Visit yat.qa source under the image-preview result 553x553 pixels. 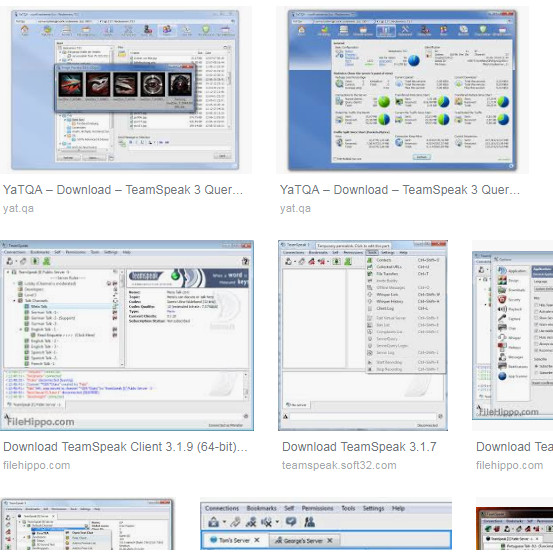coord(18,208)
